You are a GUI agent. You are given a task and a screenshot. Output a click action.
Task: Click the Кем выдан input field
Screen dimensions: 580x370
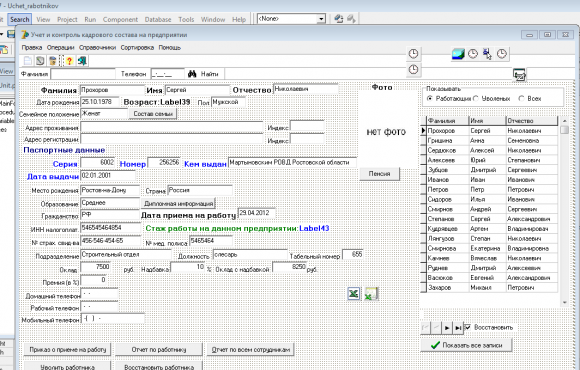coord(292,162)
